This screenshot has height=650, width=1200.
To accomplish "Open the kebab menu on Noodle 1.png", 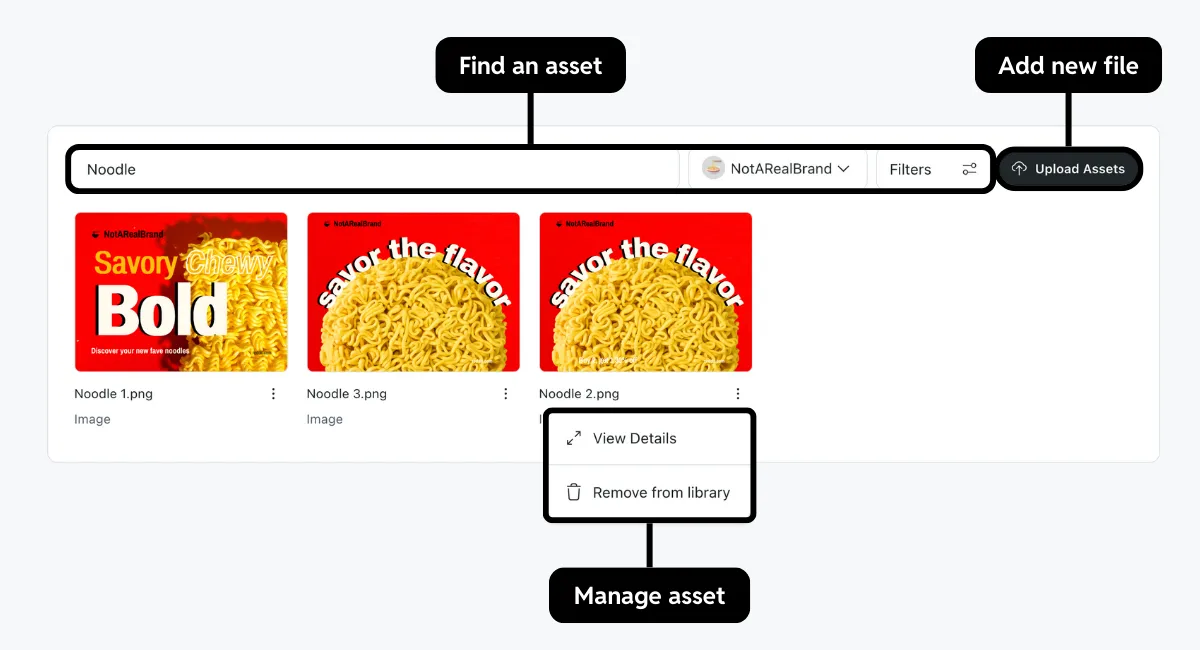I will point(273,393).
